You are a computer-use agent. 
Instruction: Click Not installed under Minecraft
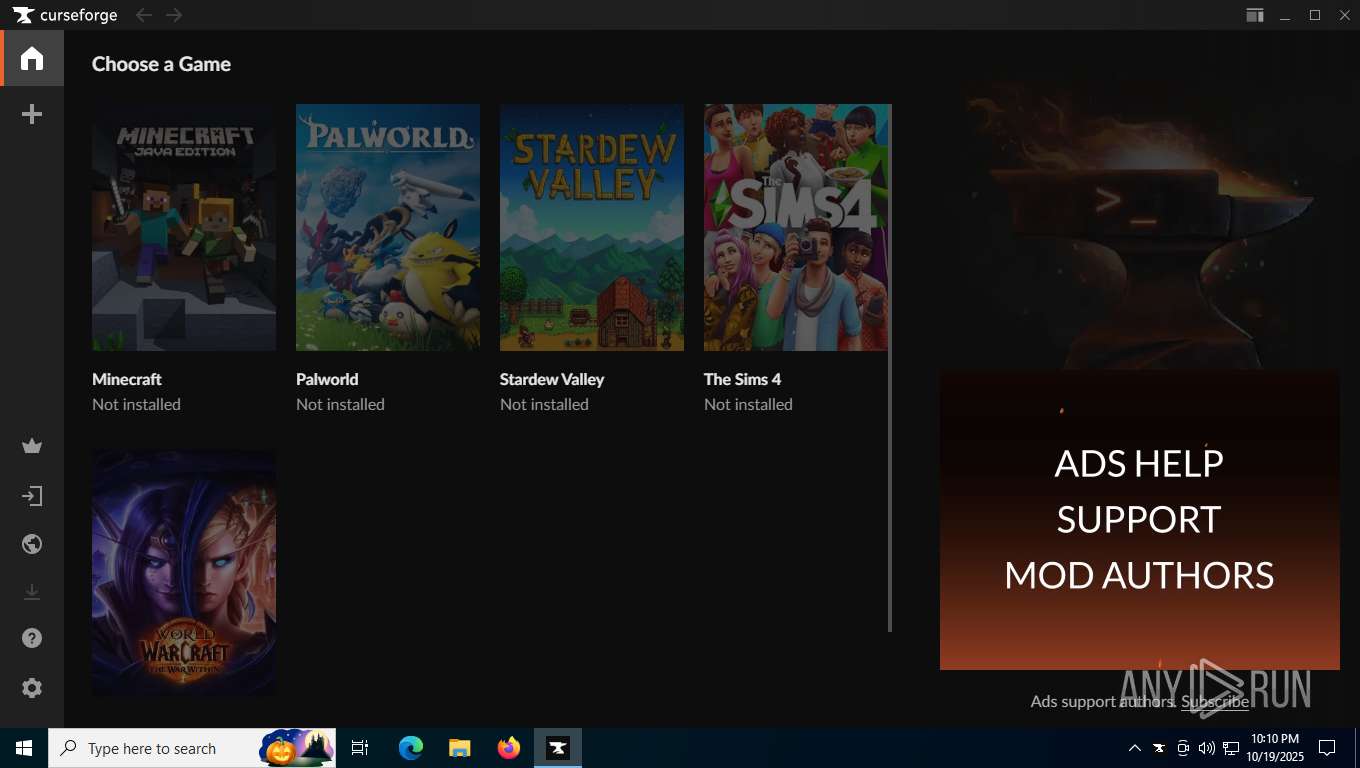click(x=136, y=404)
